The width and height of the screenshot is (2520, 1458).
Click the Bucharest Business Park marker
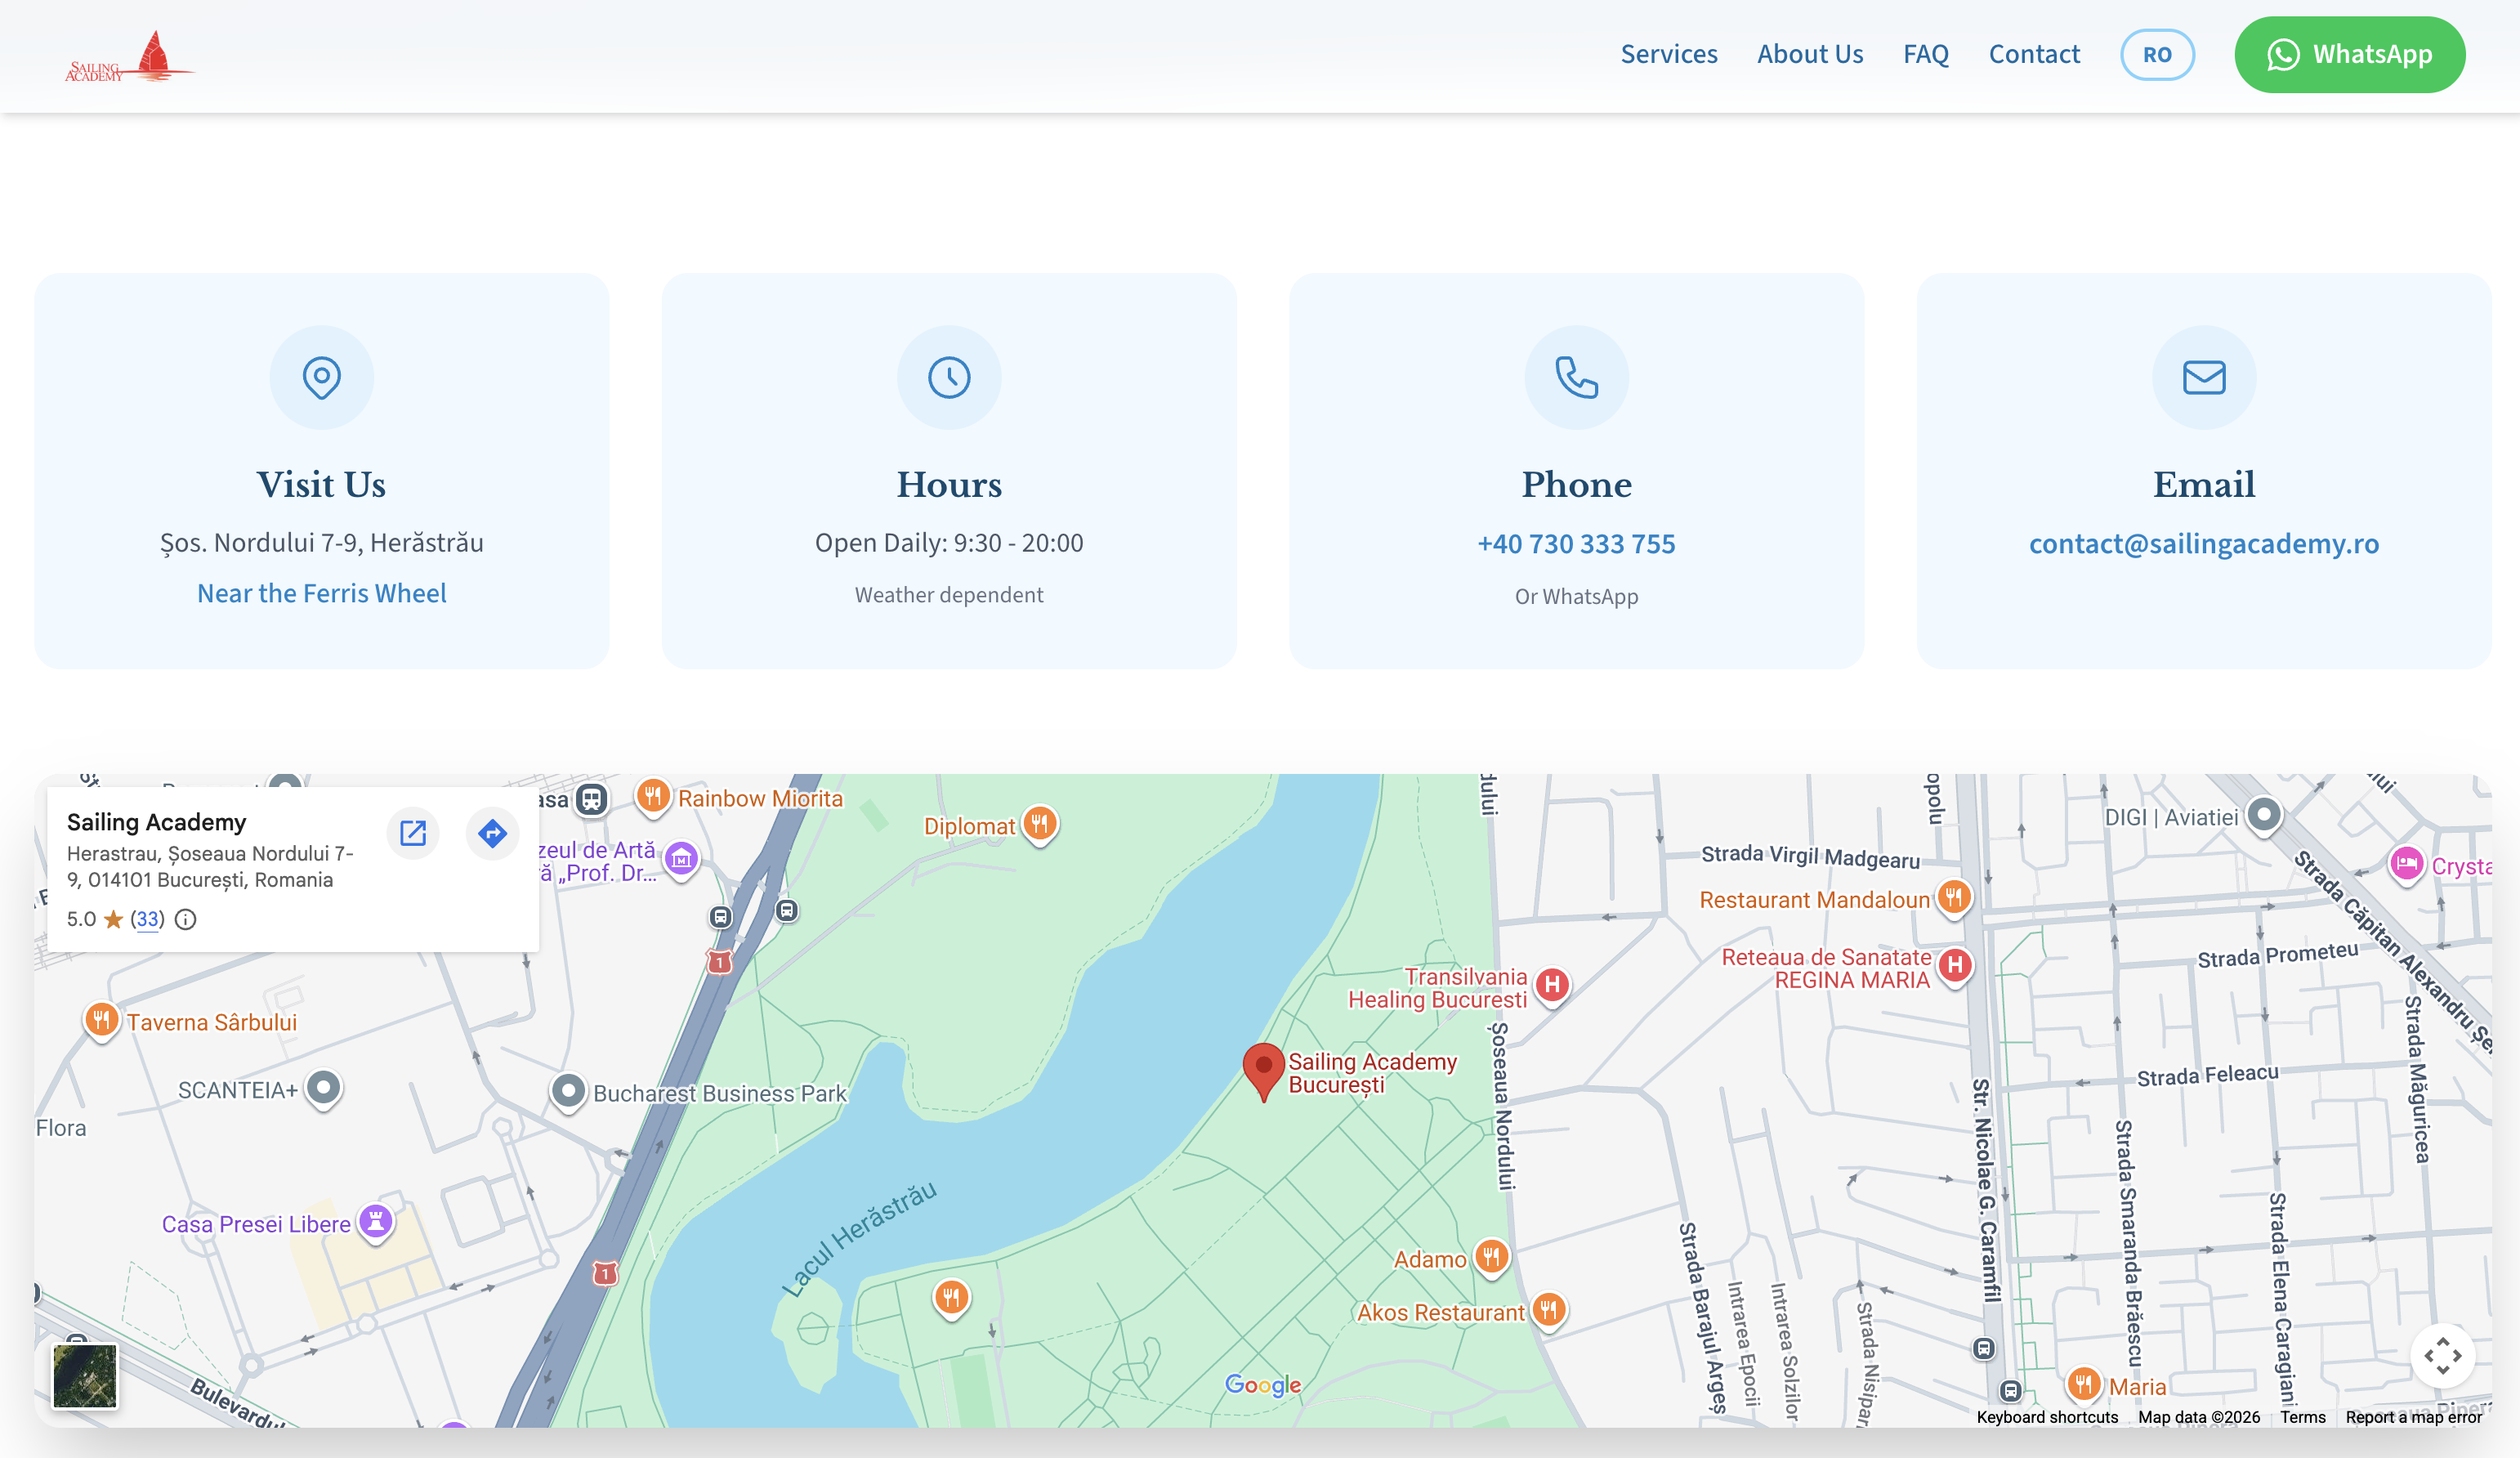click(x=568, y=1092)
